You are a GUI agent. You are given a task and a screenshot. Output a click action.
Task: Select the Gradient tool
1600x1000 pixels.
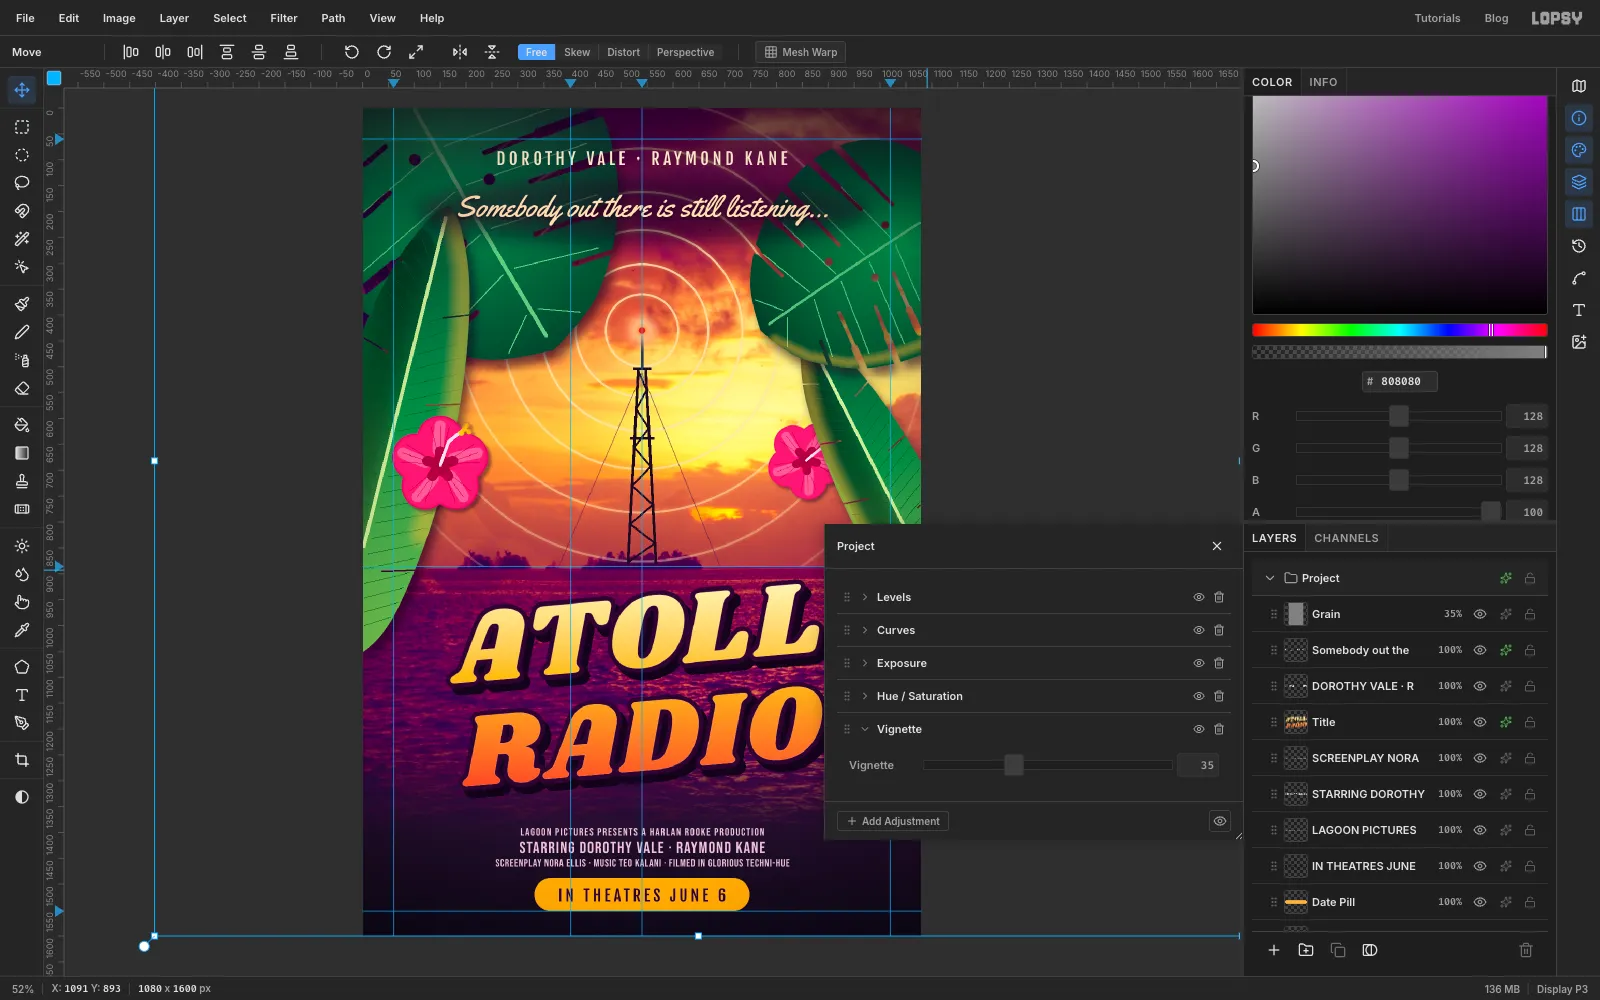tap(22, 453)
